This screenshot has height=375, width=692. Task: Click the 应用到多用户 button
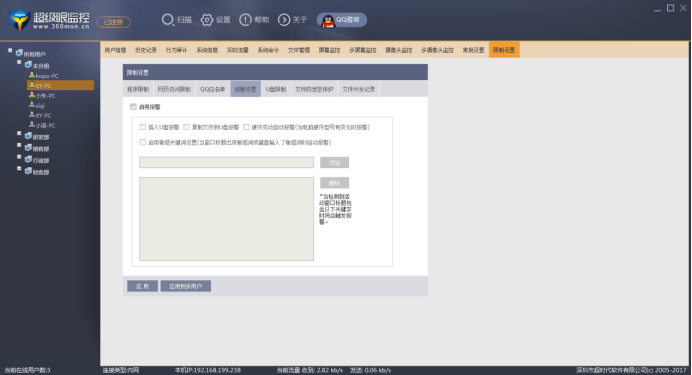(186, 286)
